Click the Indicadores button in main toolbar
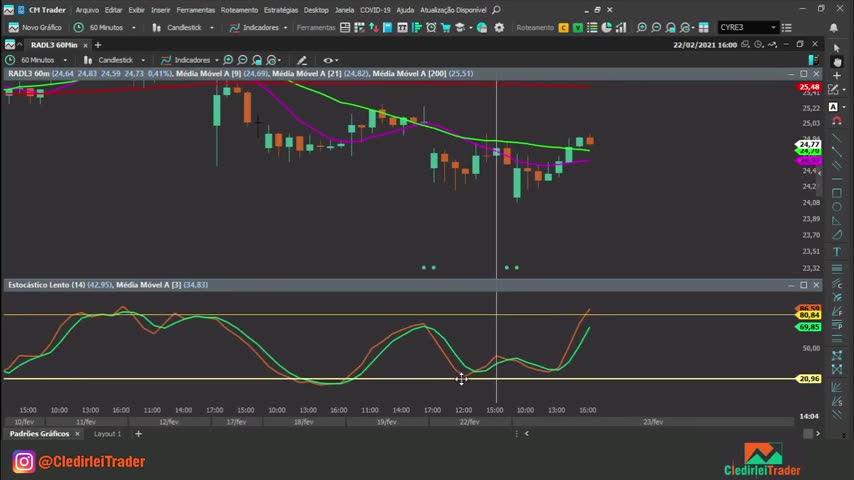 [260, 28]
